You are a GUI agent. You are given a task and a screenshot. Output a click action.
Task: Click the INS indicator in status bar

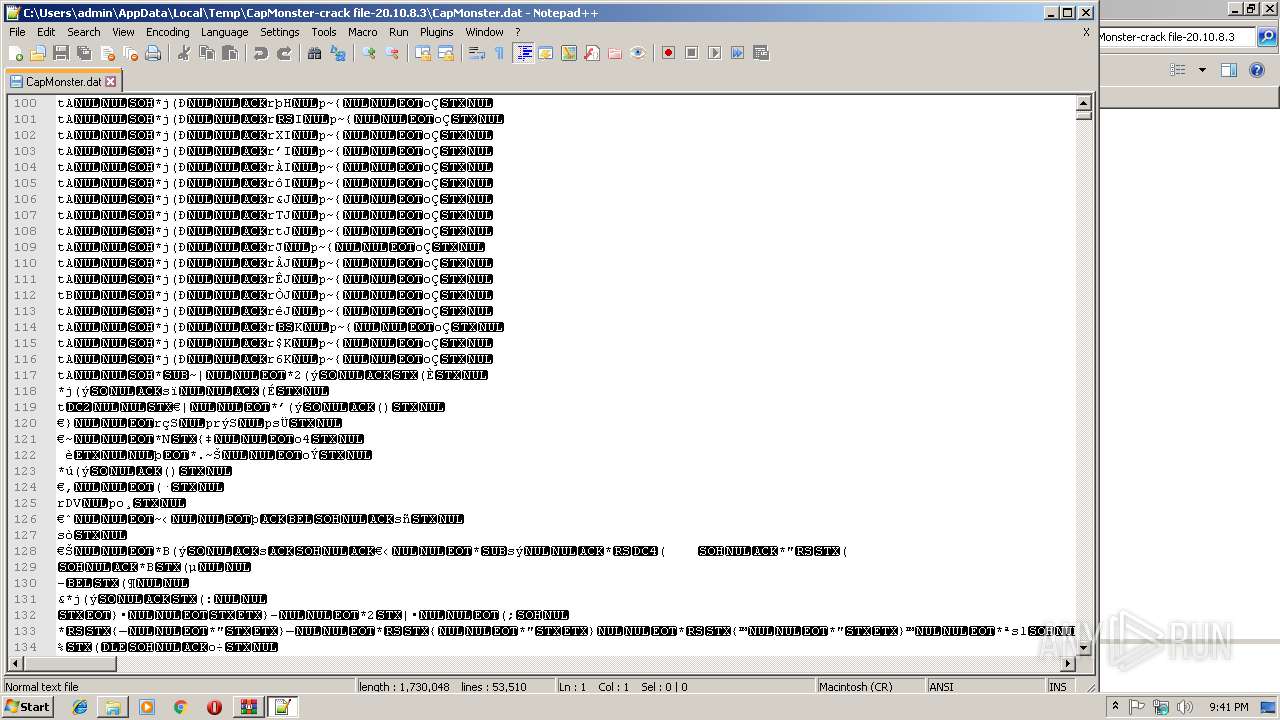(x=1057, y=687)
